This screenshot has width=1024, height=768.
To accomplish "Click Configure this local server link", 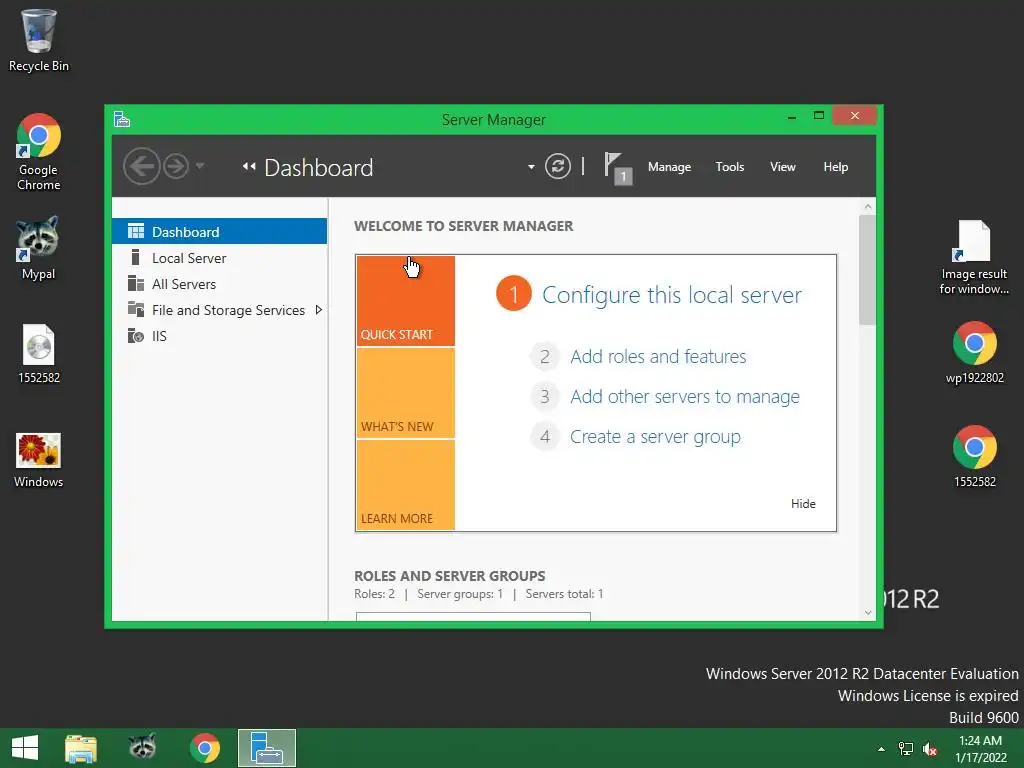I will tap(672, 295).
